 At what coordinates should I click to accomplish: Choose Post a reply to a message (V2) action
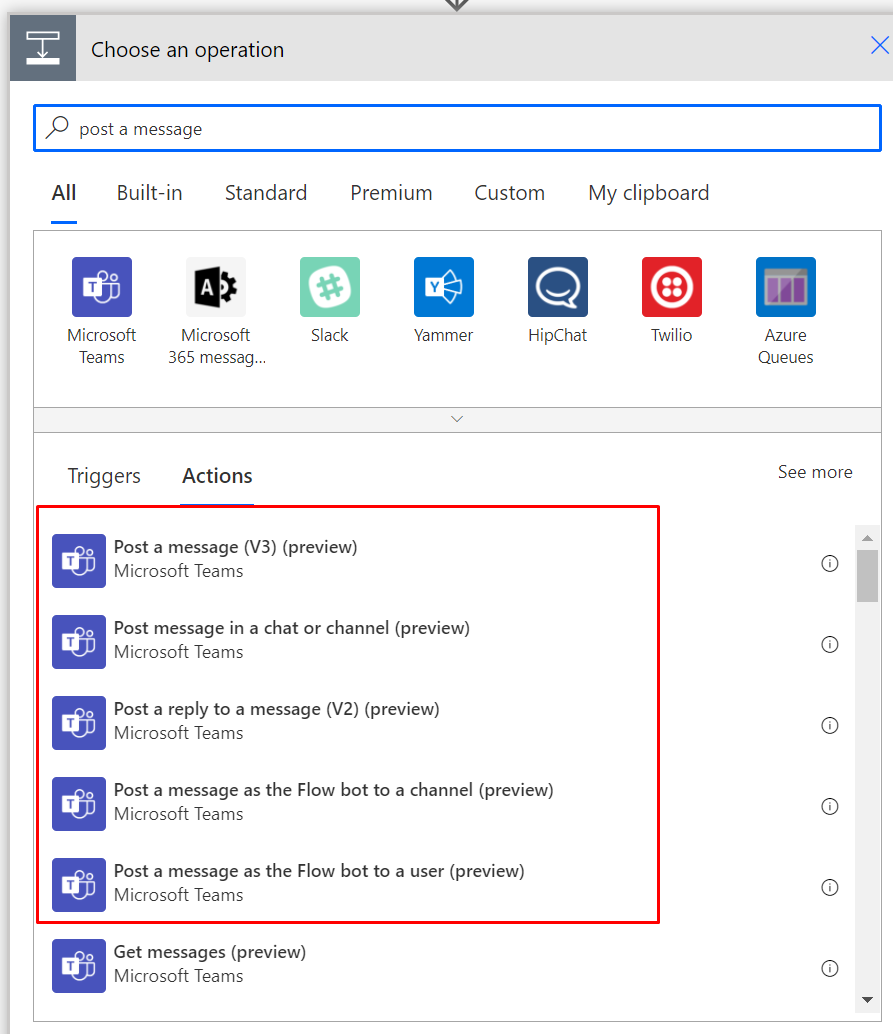276,710
